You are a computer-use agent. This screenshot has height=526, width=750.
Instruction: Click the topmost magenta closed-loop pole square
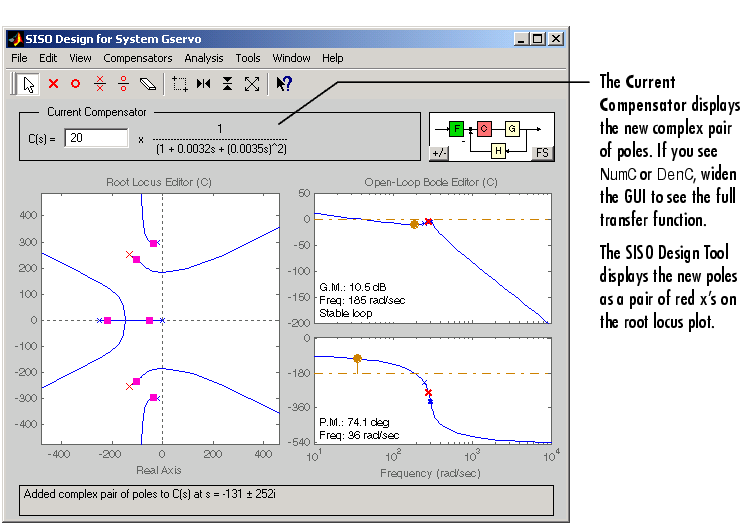pyautogui.click(x=153, y=243)
